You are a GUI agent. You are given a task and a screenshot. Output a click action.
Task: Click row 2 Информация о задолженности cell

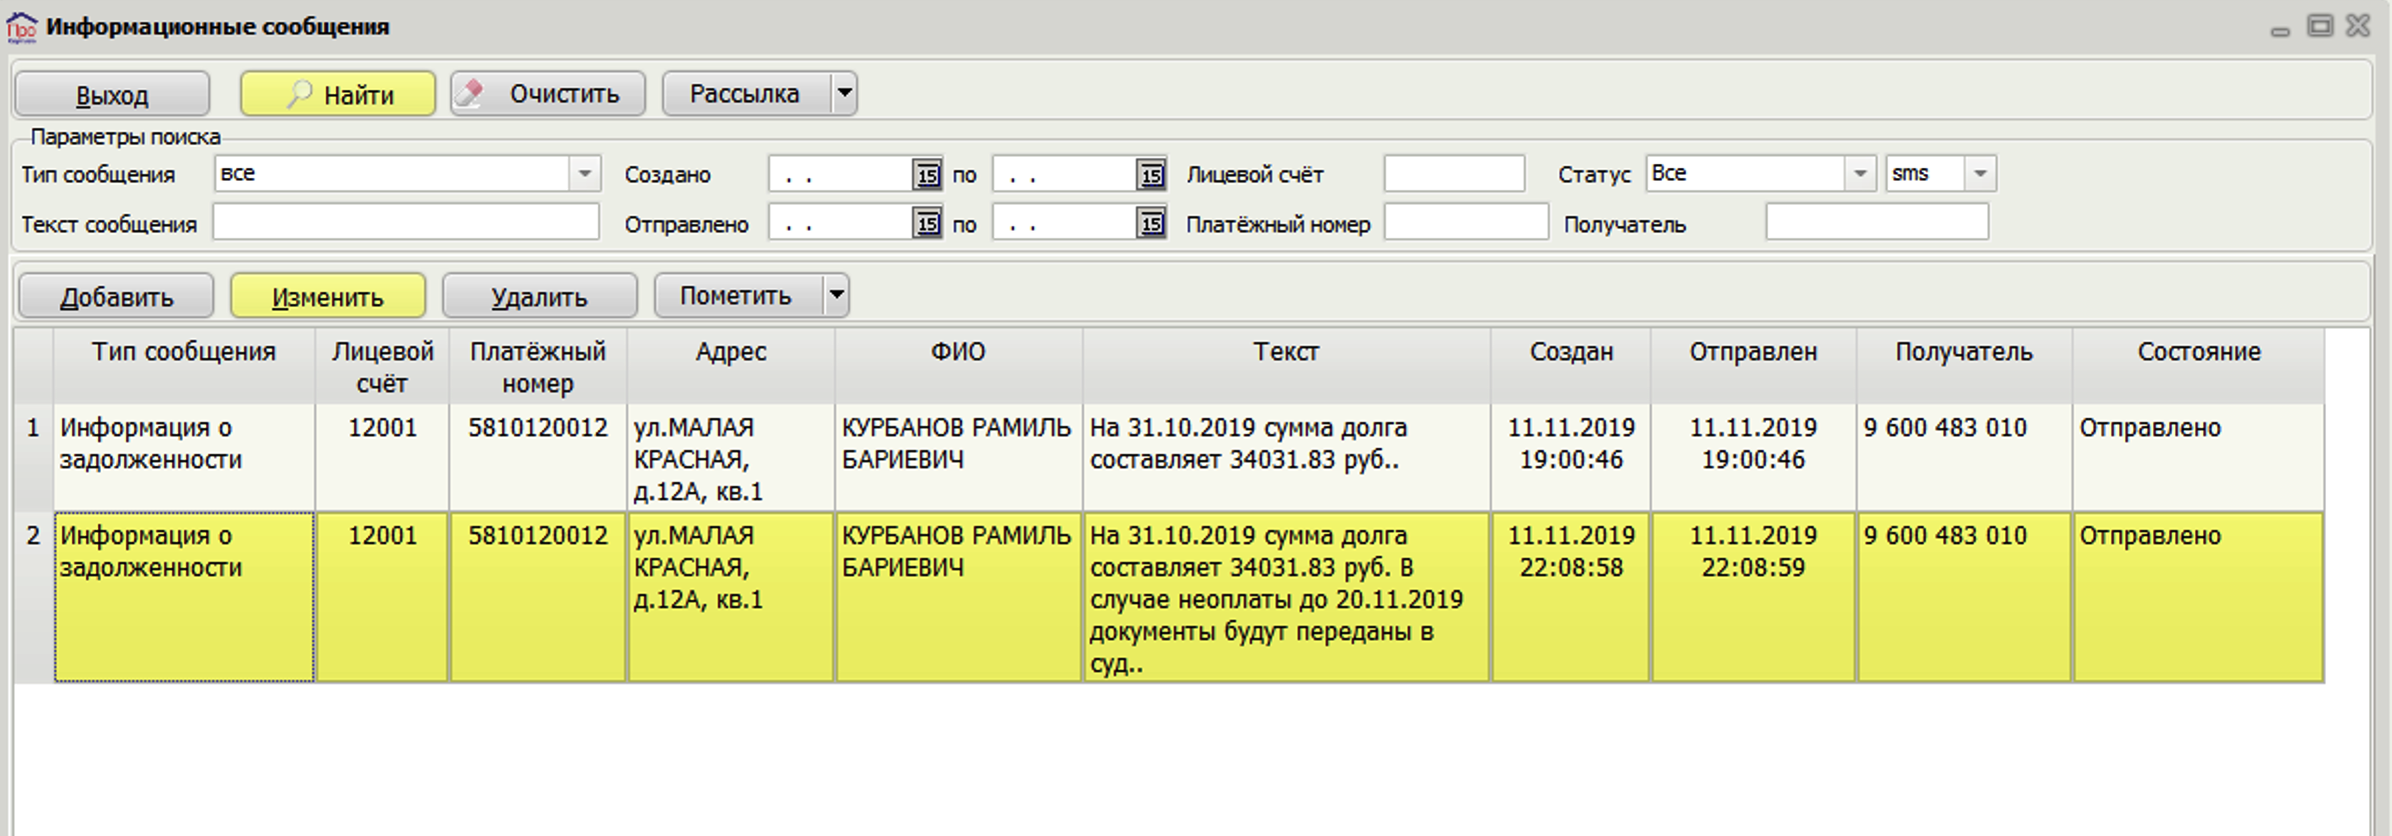[x=184, y=597]
